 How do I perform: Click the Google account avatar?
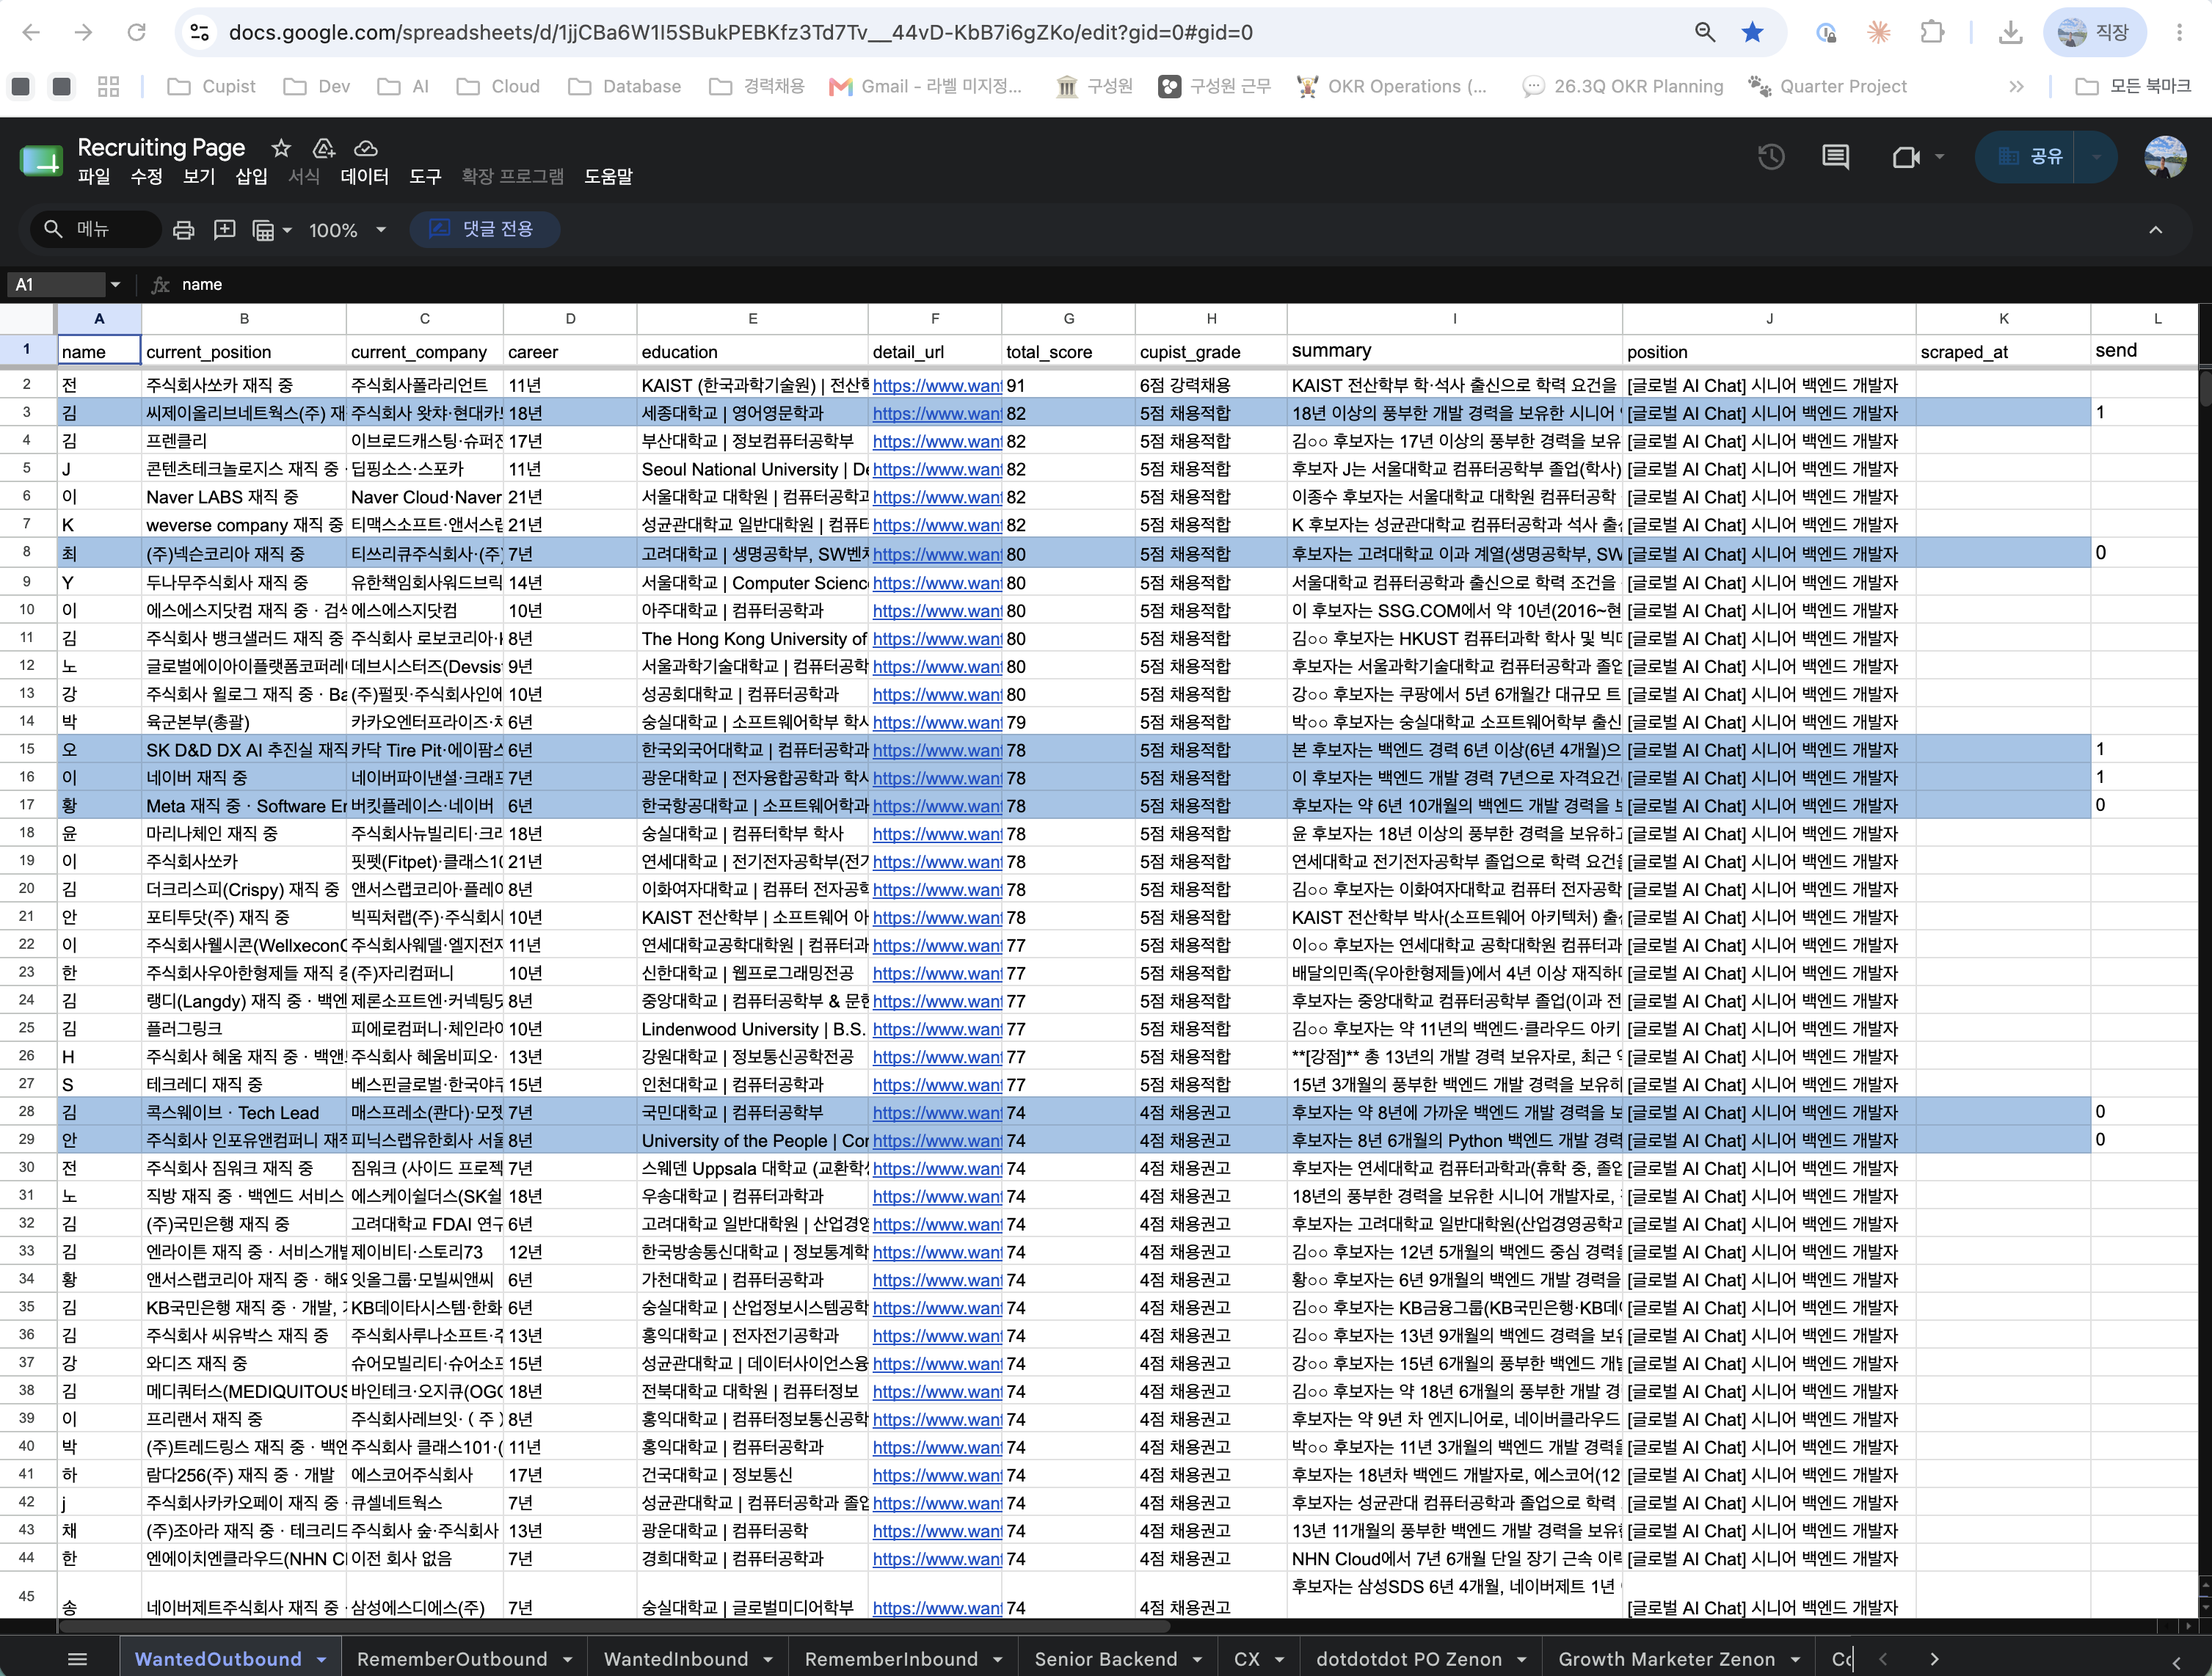(2165, 157)
